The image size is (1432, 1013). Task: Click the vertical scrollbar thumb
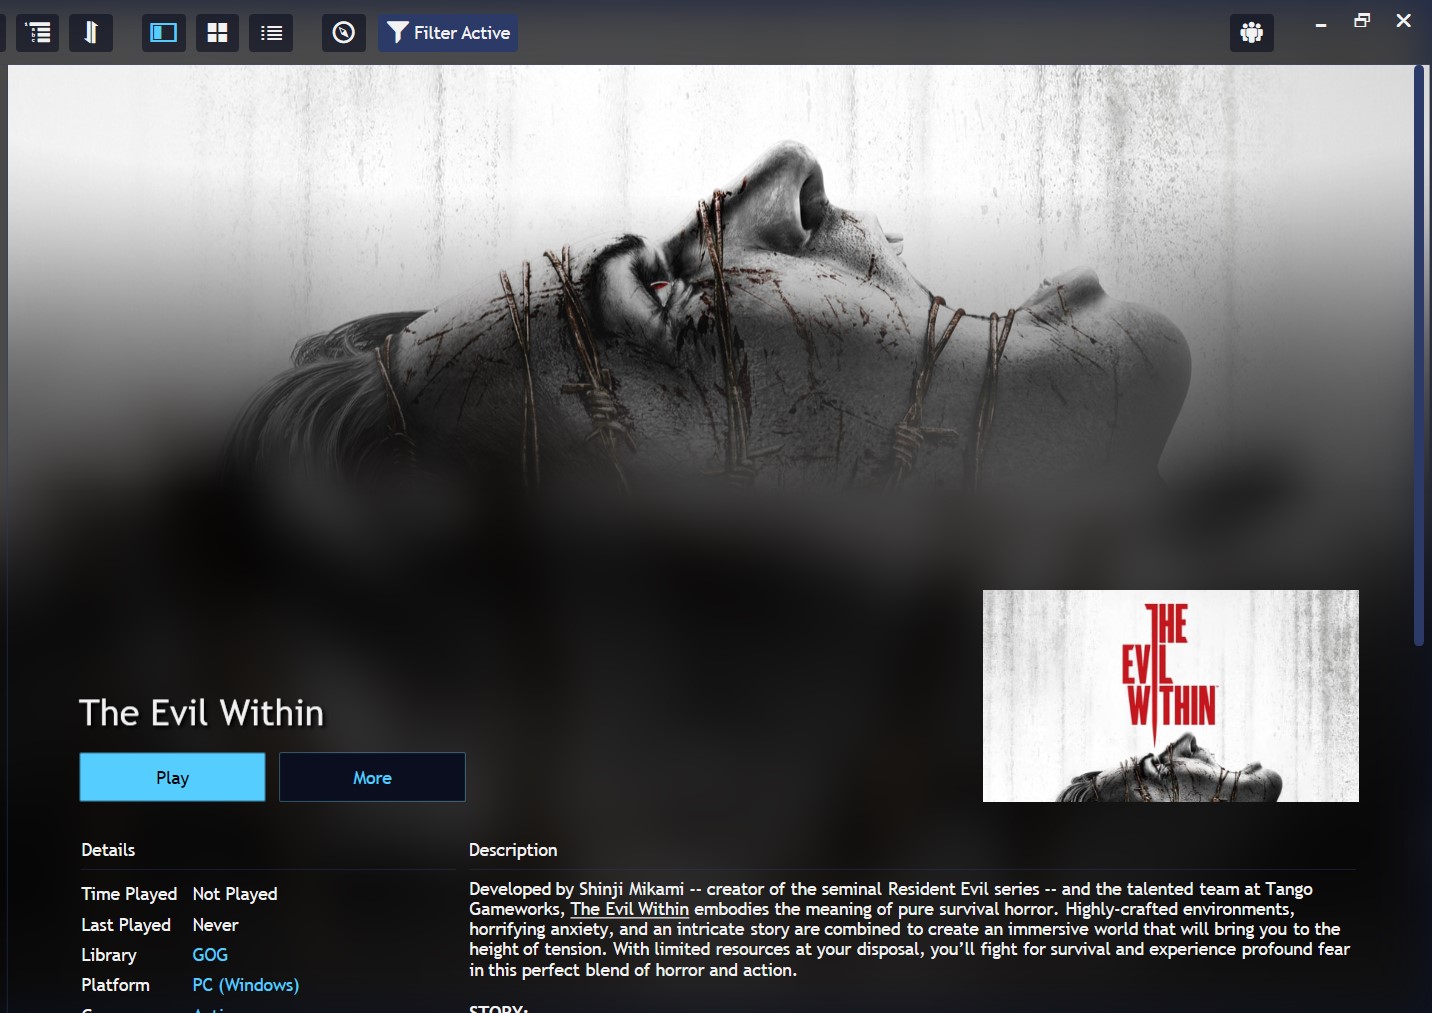click(x=1419, y=356)
